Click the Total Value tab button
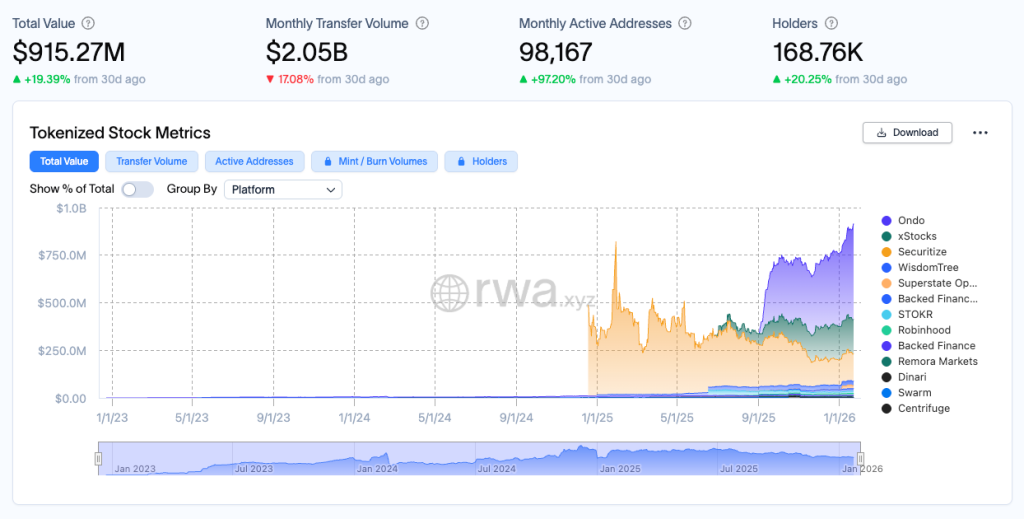The image size is (1024, 519). (x=64, y=161)
